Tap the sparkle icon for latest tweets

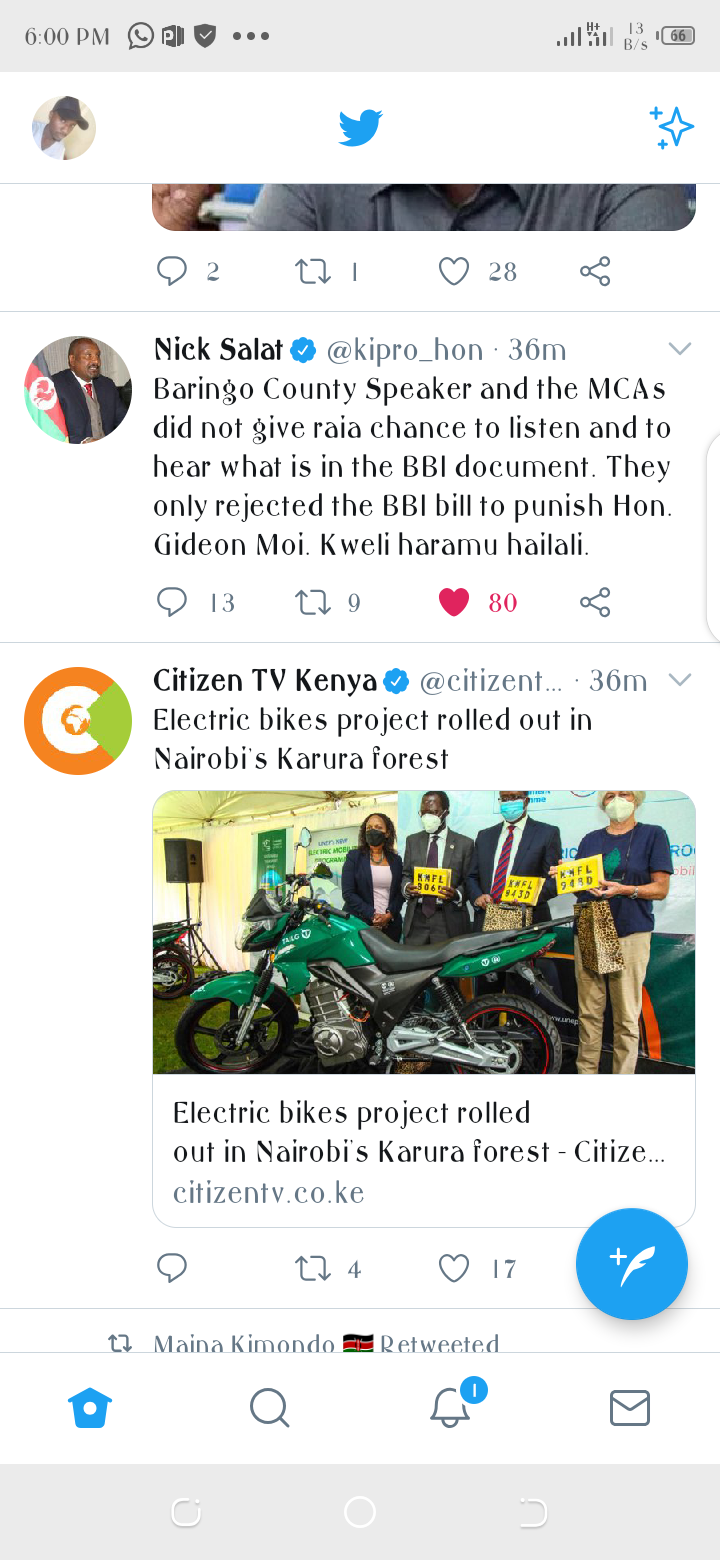point(671,128)
